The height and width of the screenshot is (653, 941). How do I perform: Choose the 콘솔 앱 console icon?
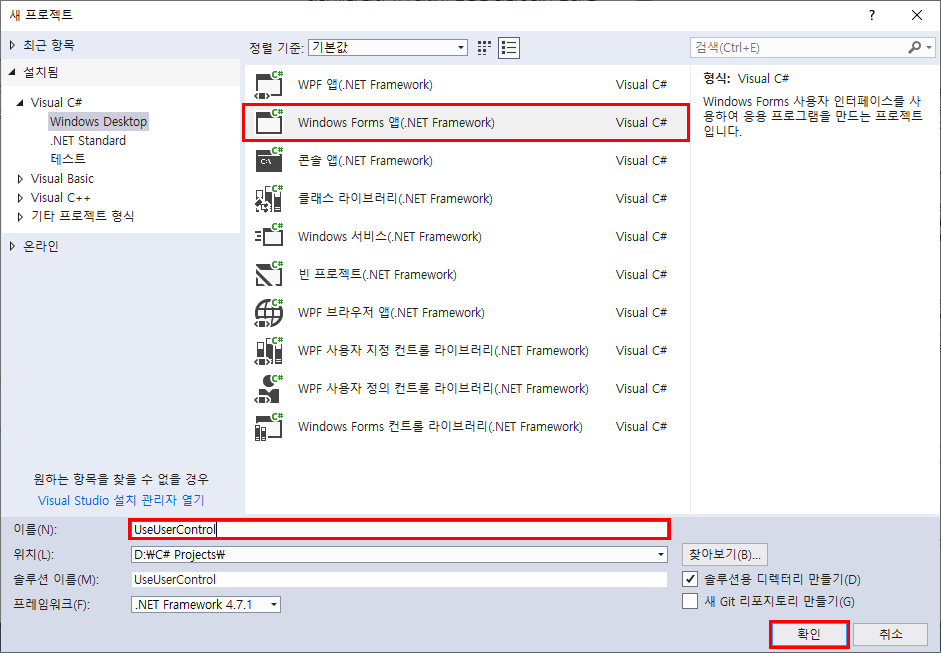(x=268, y=160)
